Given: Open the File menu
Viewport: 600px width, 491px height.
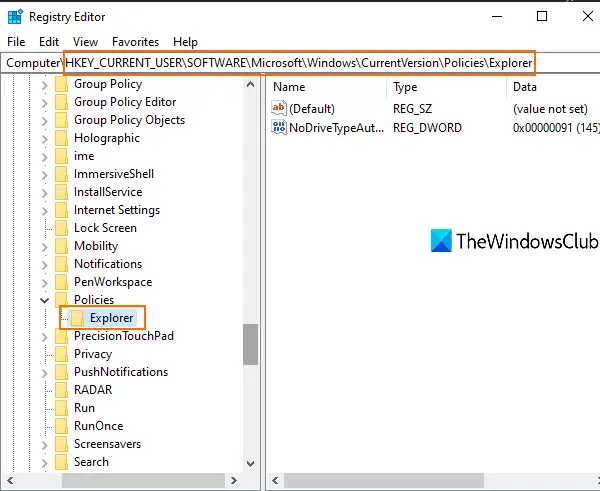Looking at the screenshot, I should [16, 42].
